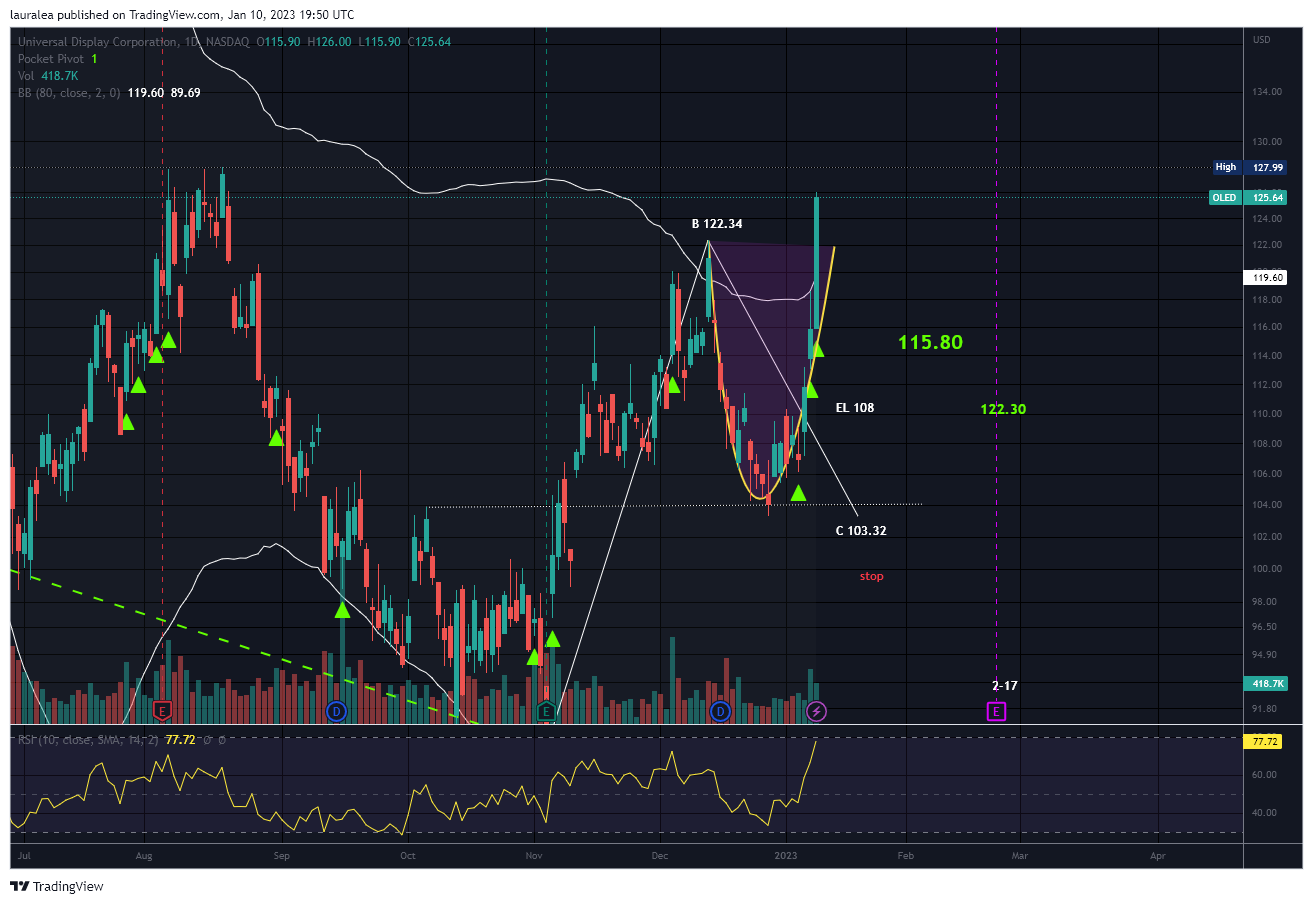Click the 2023 time axis label
1313x904 pixels.
pyautogui.click(x=787, y=856)
